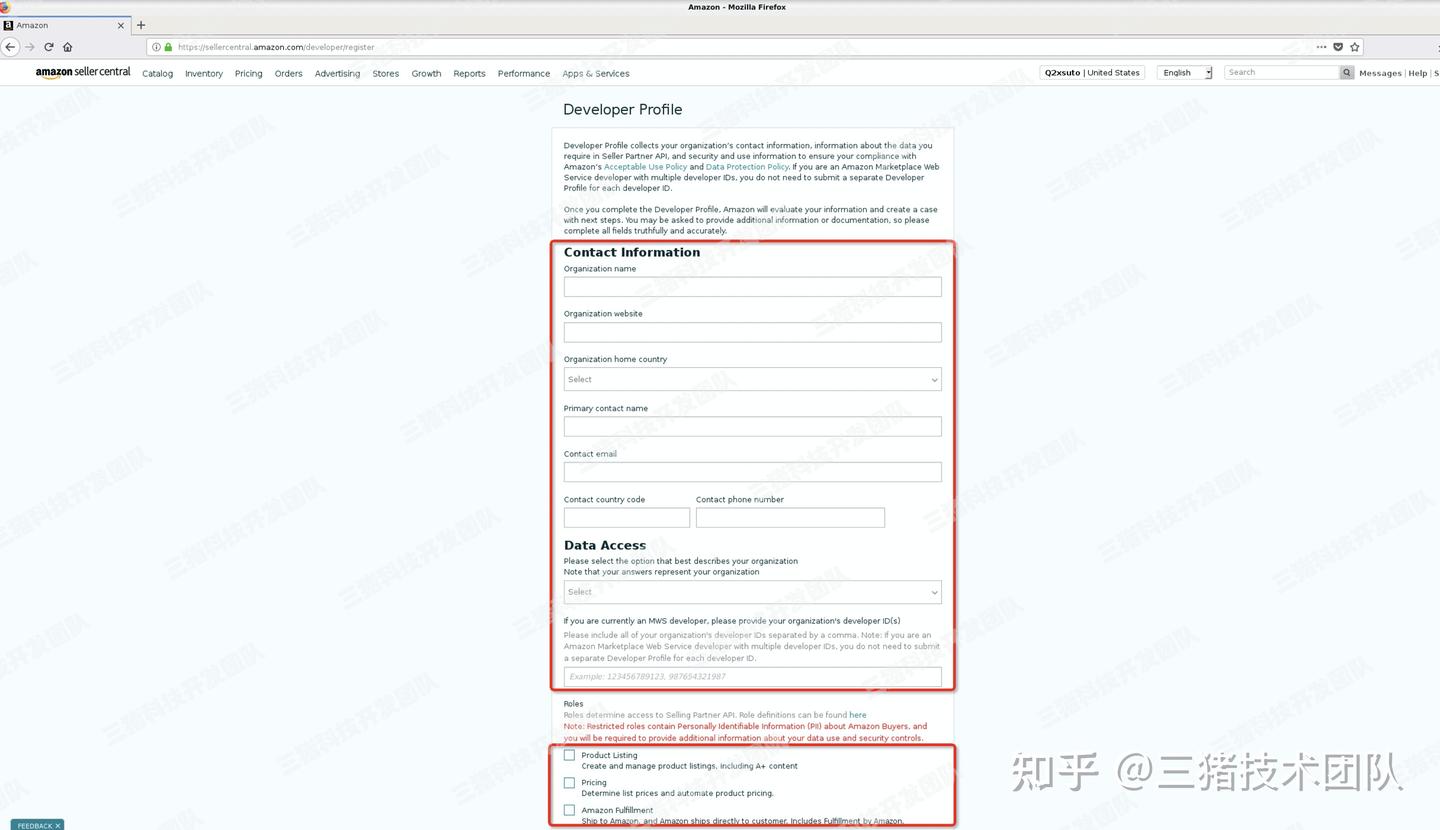Open the English language selector

click(1183, 72)
